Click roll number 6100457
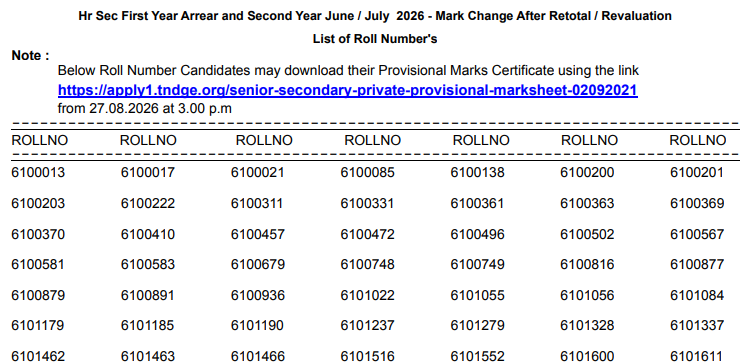This screenshot has height=364, width=754. [258, 234]
